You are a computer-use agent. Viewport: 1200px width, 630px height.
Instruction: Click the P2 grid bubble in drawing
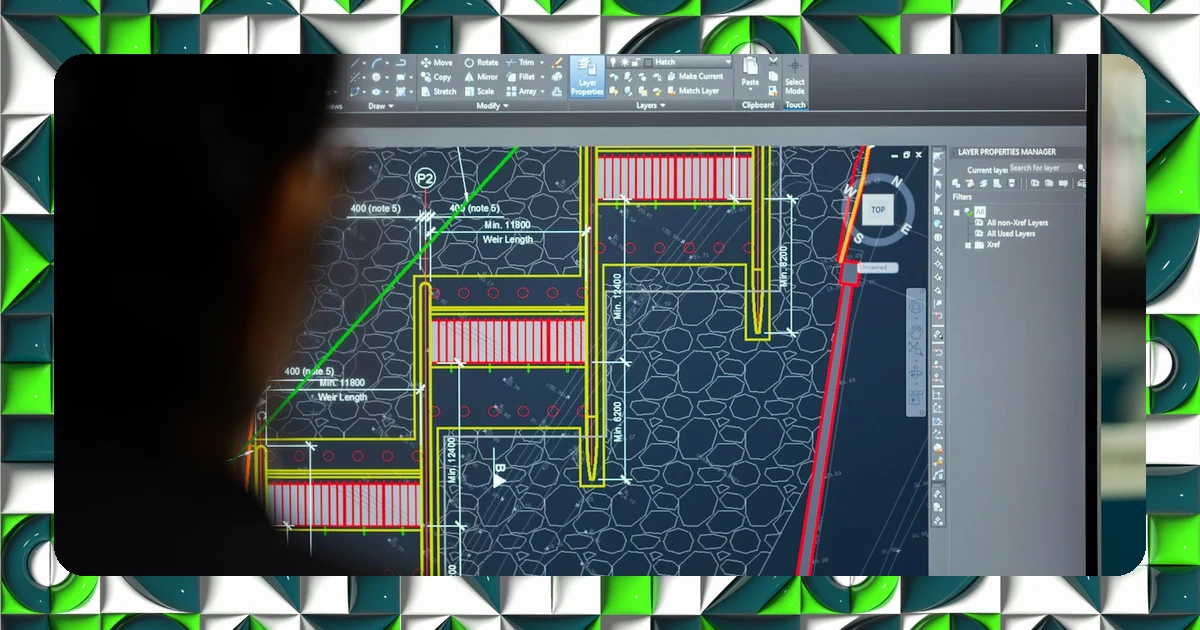[x=426, y=179]
